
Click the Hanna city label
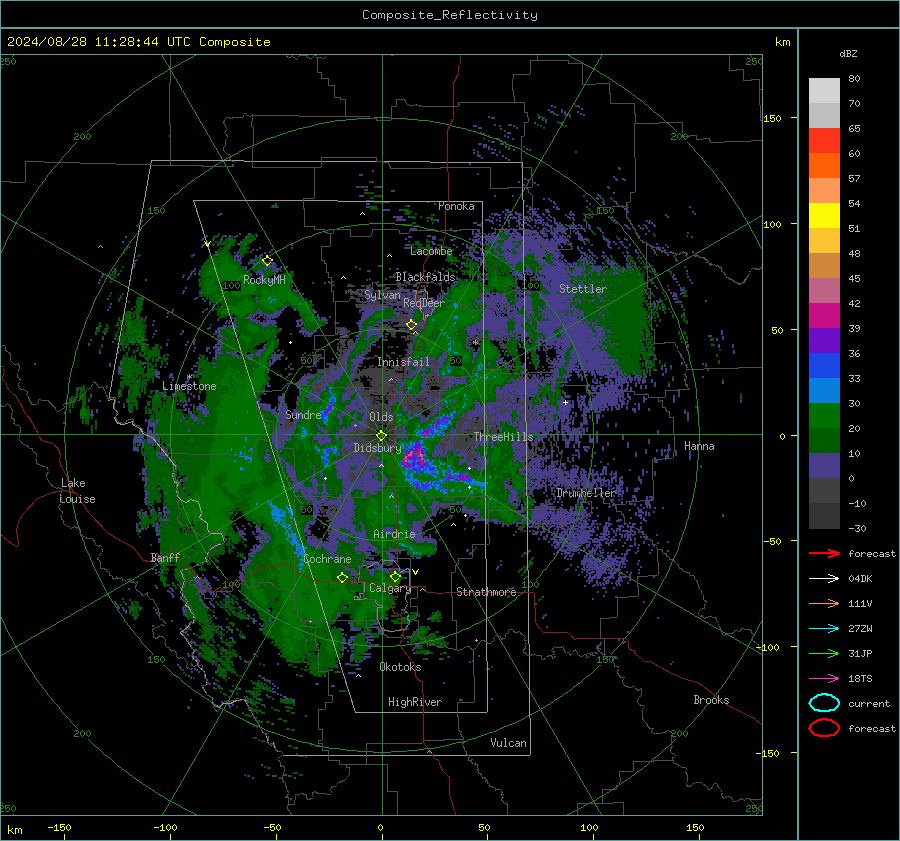pyautogui.click(x=699, y=446)
